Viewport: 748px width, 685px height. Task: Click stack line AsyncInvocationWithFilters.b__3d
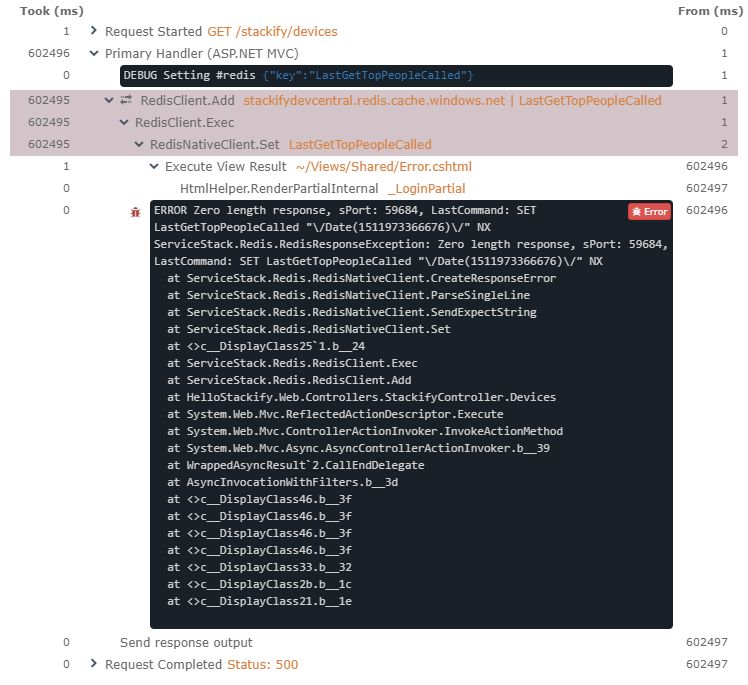coord(282,482)
